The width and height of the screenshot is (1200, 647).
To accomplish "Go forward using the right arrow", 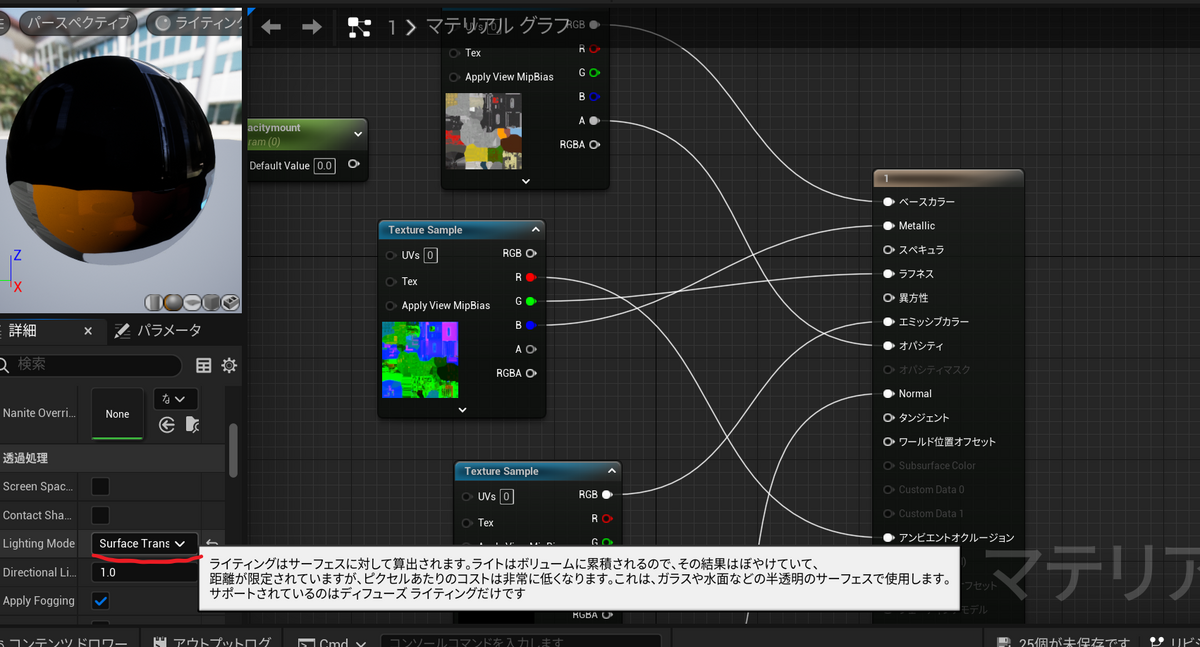I will pyautogui.click(x=312, y=27).
